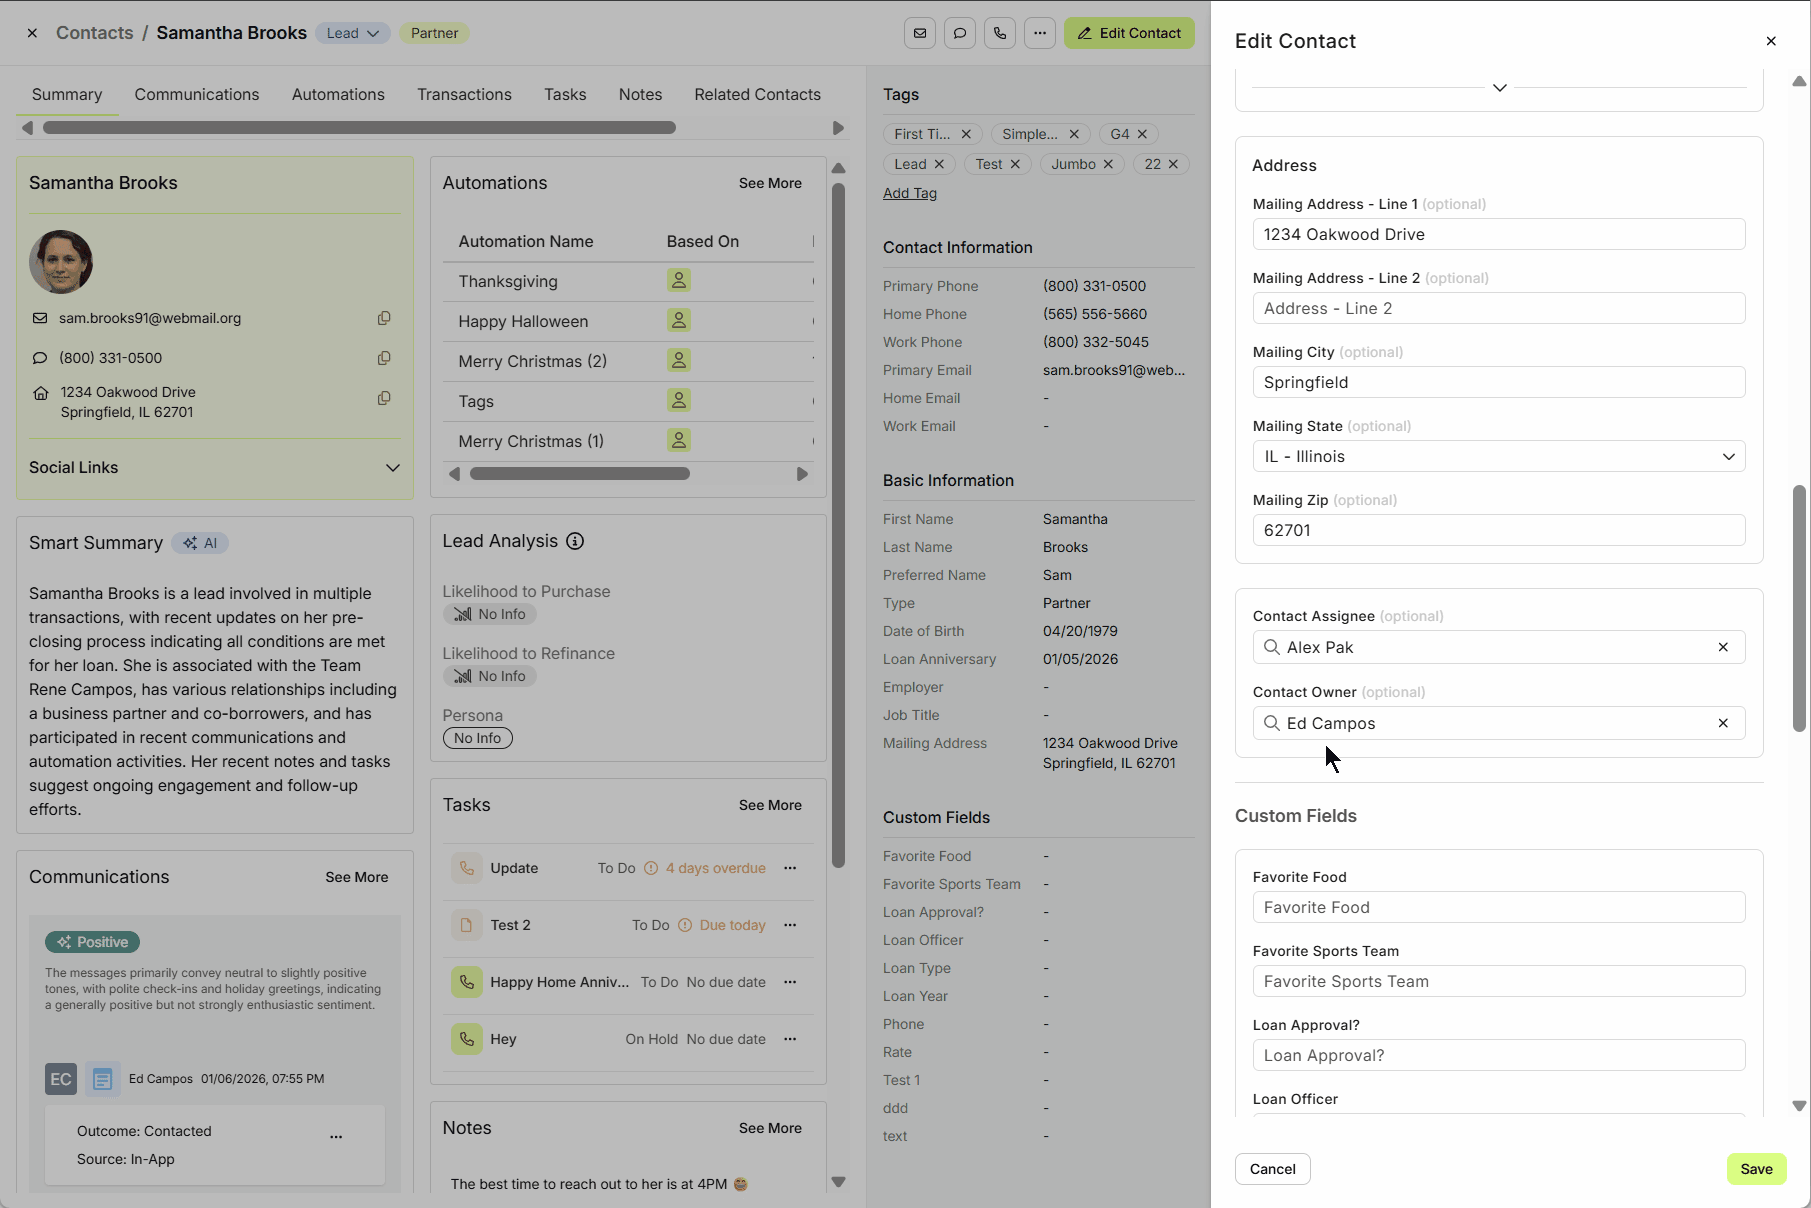Click the phone call icon in the header

click(x=1000, y=33)
